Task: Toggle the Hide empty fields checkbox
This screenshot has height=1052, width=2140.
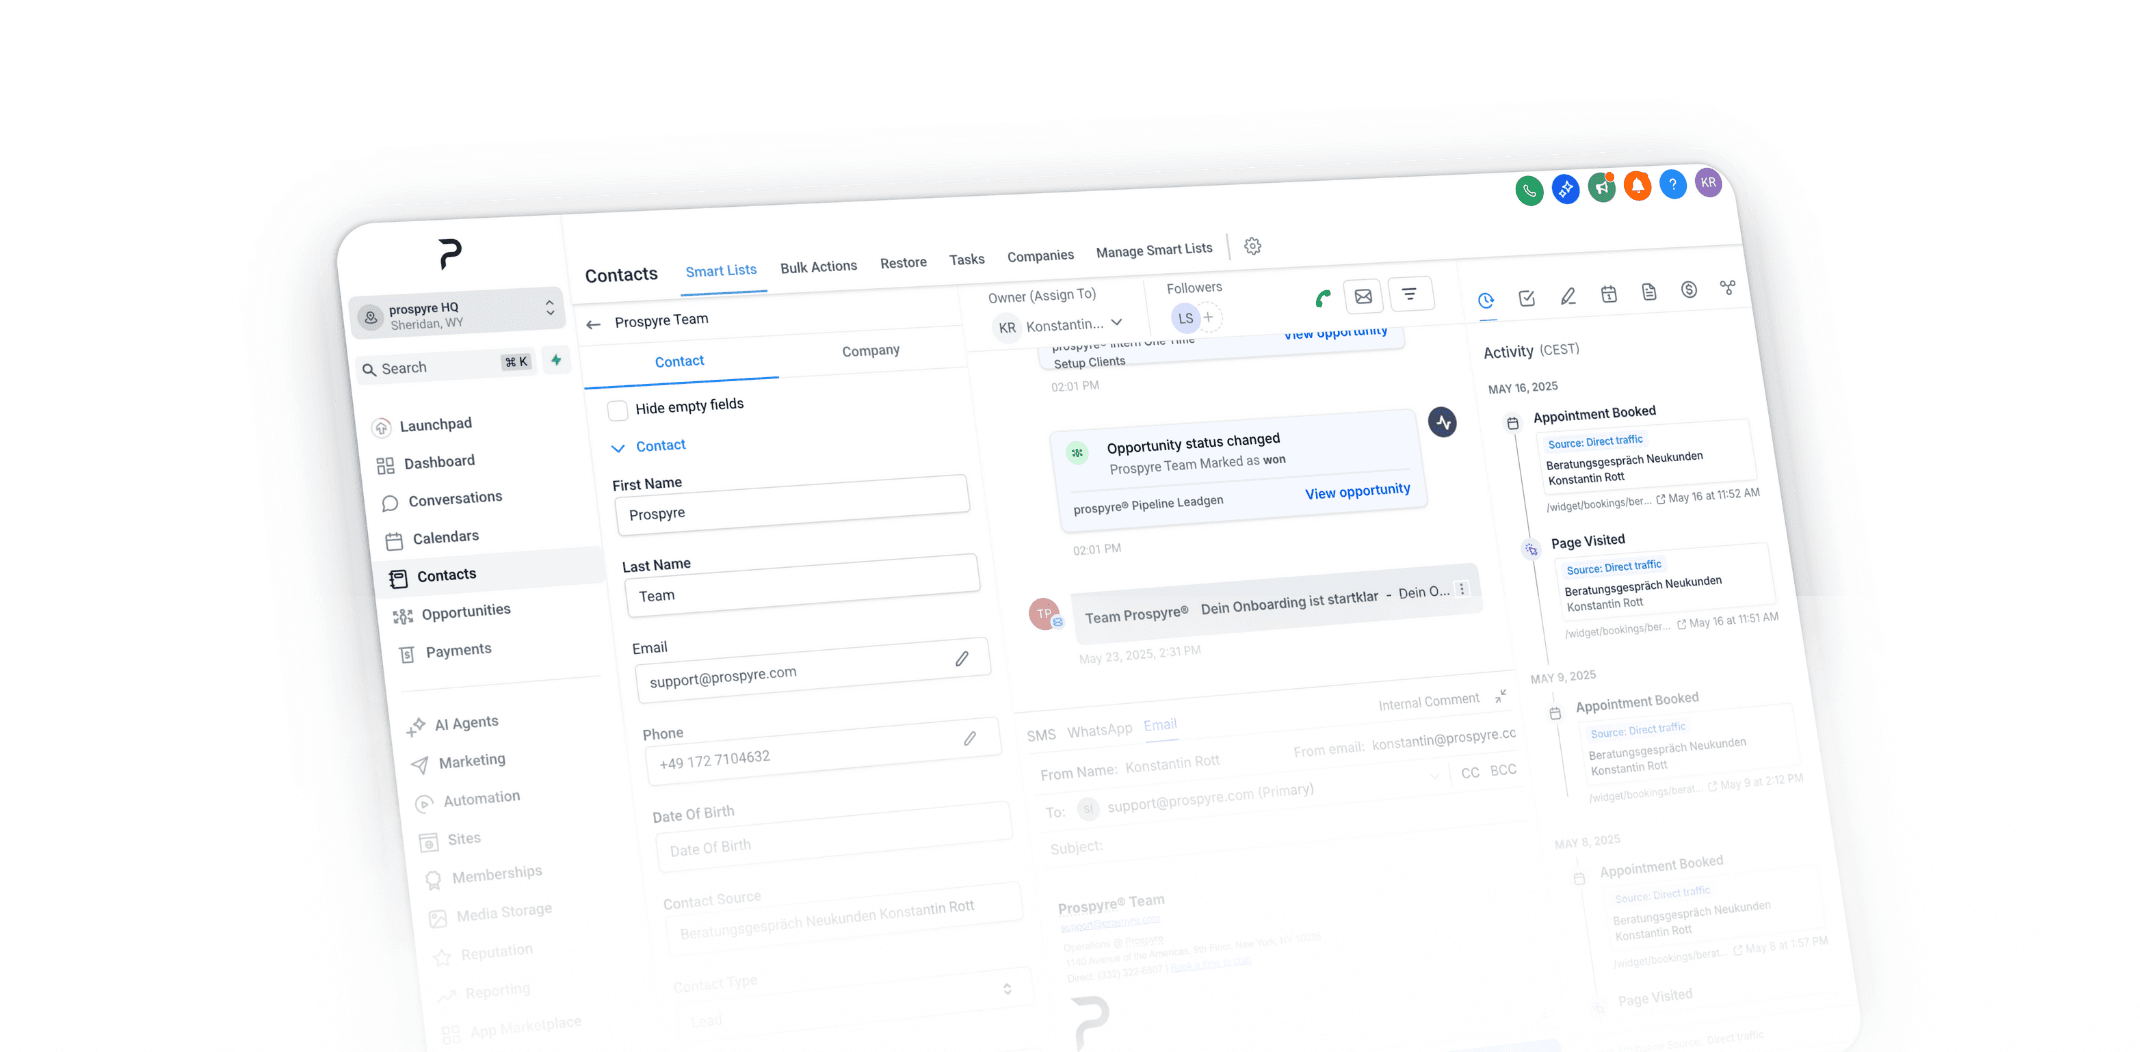Action: coord(618,410)
